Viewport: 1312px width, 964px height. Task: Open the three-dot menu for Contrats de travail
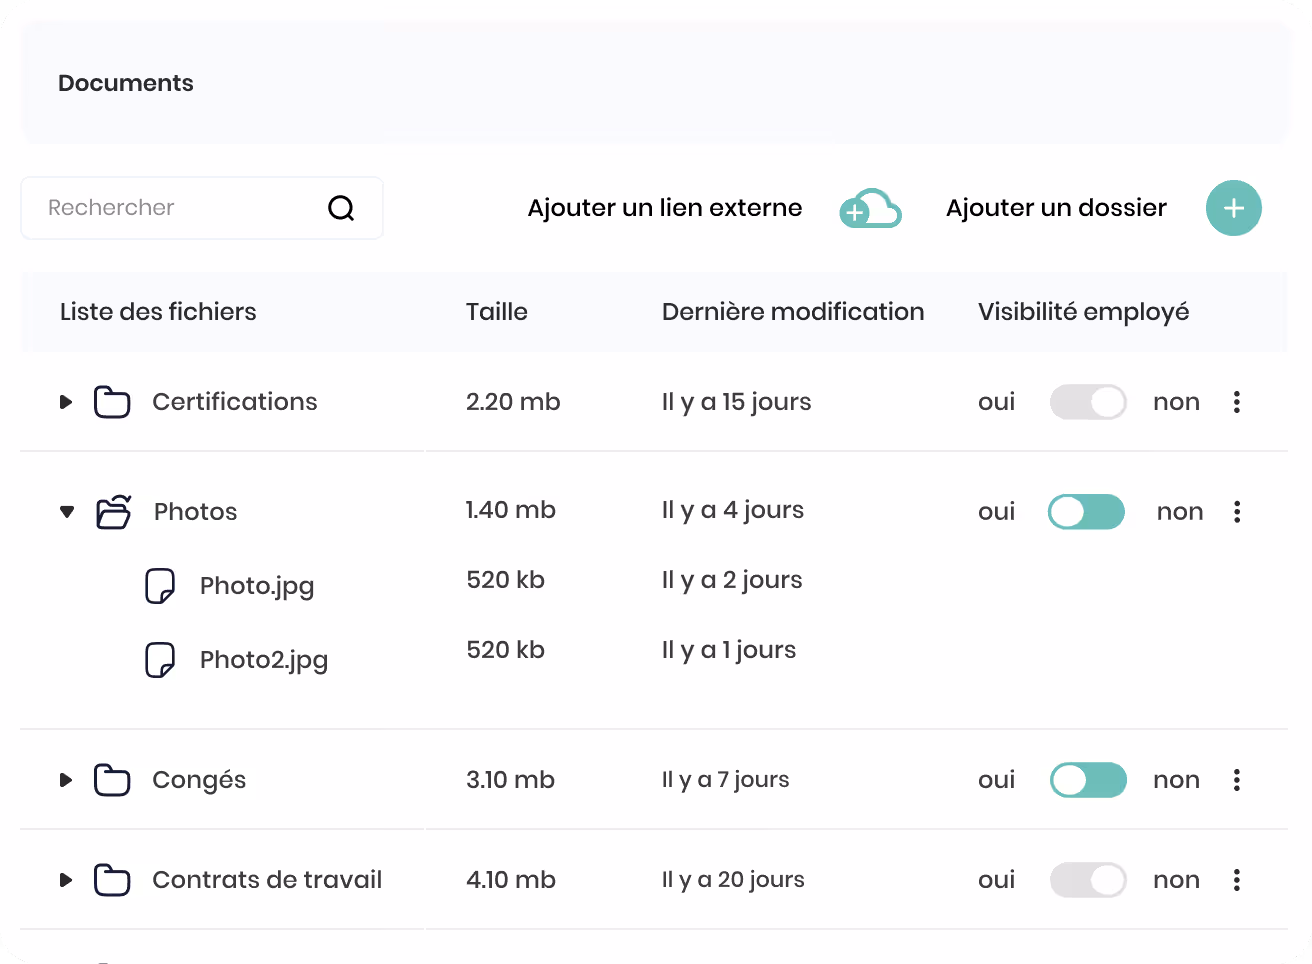tap(1237, 880)
